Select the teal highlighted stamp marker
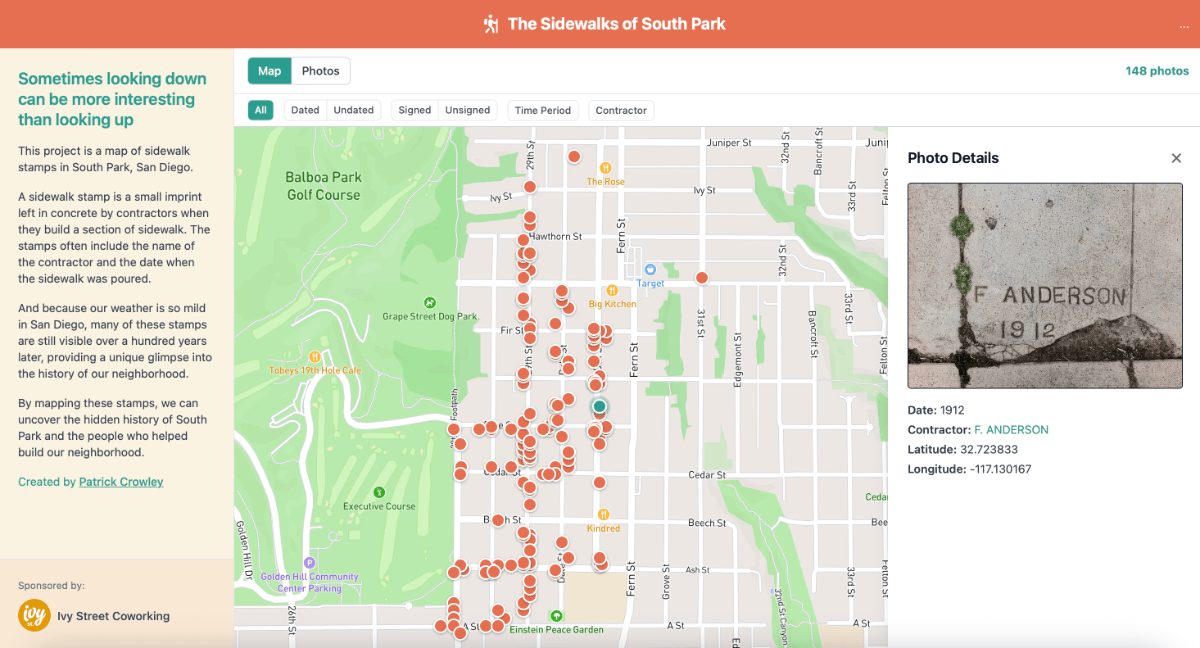The height and width of the screenshot is (648, 1200). [599, 406]
